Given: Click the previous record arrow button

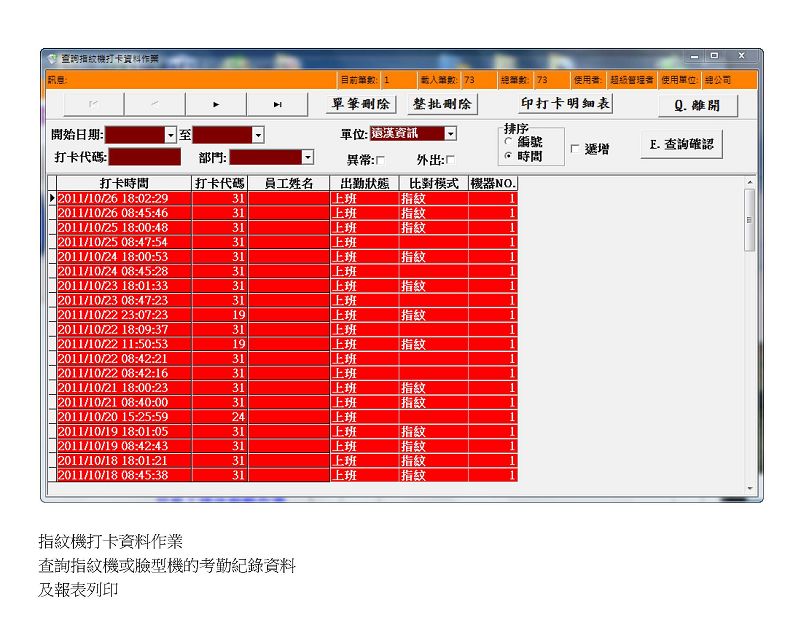Looking at the screenshot, I should tap(155, 104).
